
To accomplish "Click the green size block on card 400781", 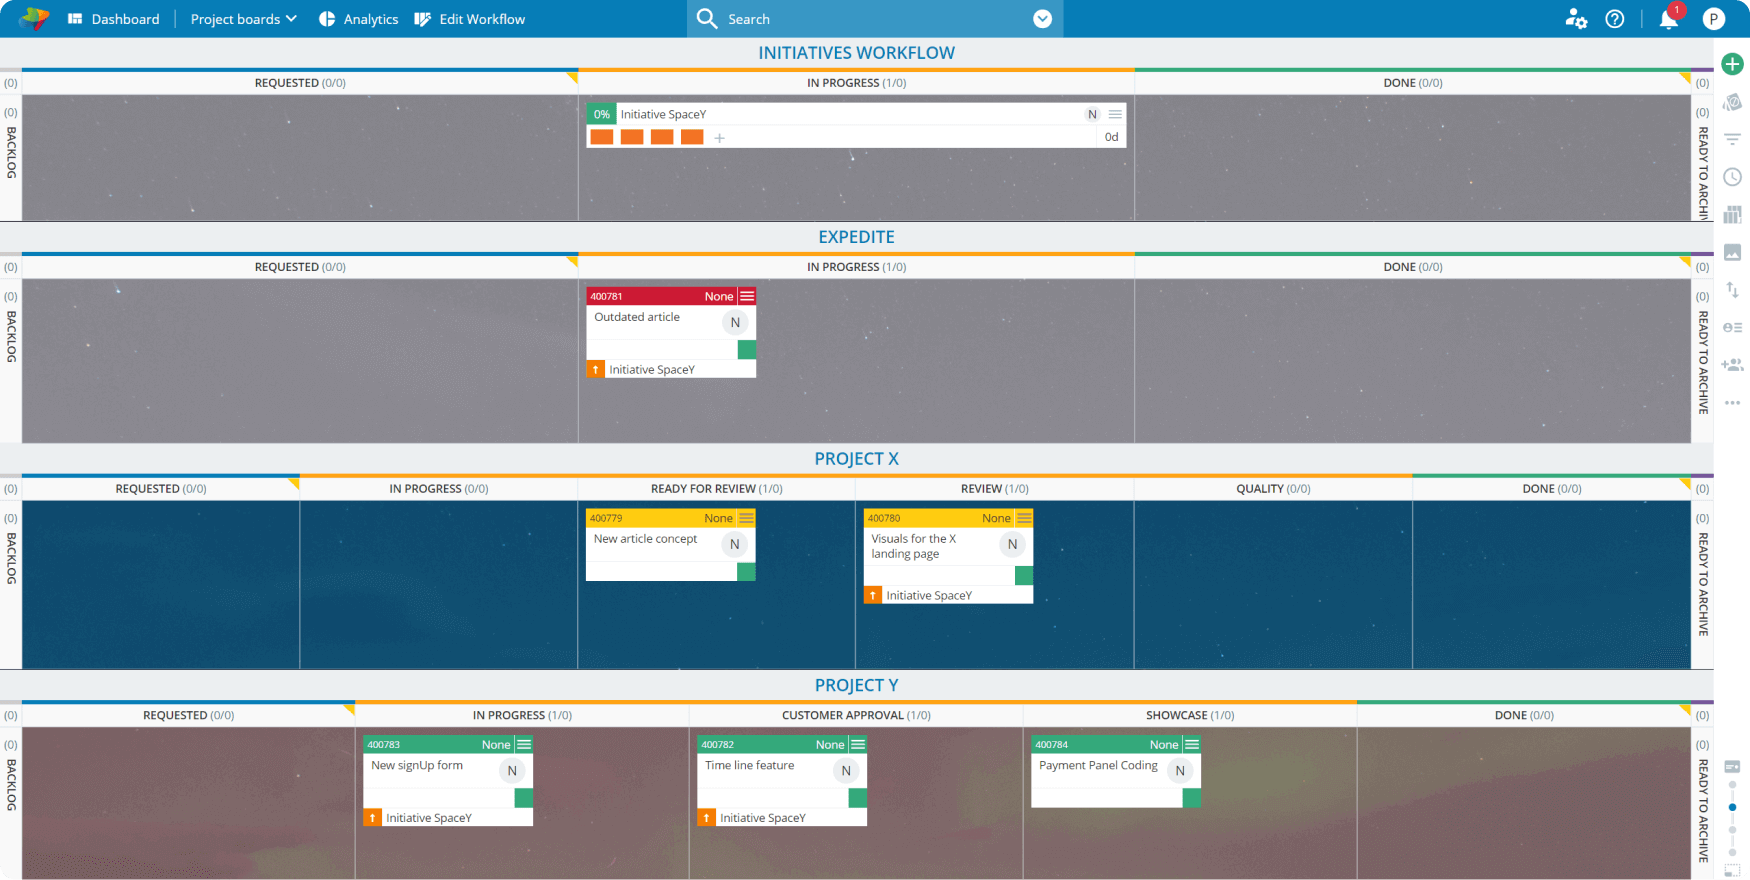I will [x=746, y=349].
